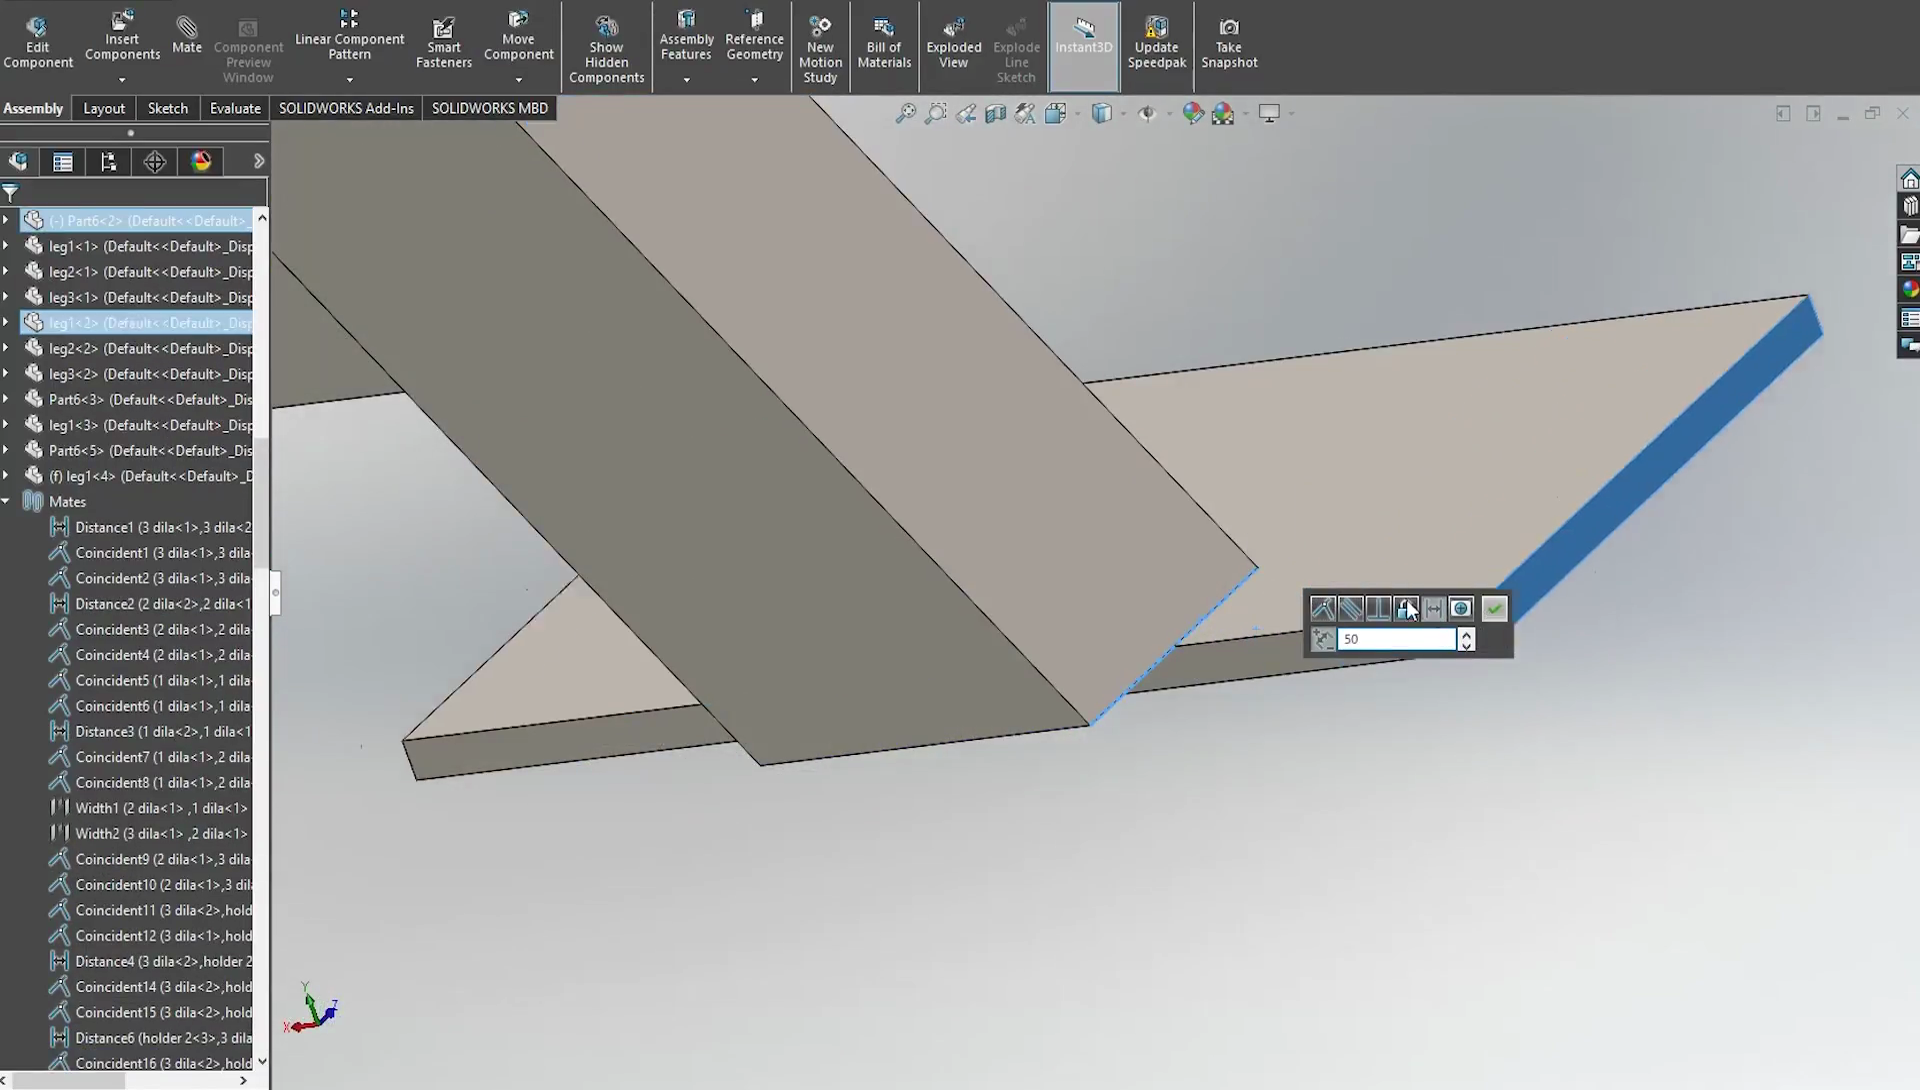Toggle the Perpendicular mate option
The width and height of the screenshot is (1920, 1090).
click(x=1377, y=608)
